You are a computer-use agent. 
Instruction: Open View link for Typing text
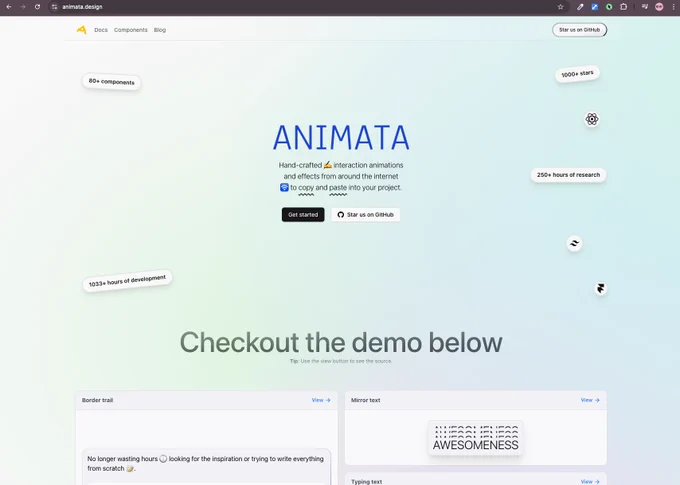click(590, 482)
